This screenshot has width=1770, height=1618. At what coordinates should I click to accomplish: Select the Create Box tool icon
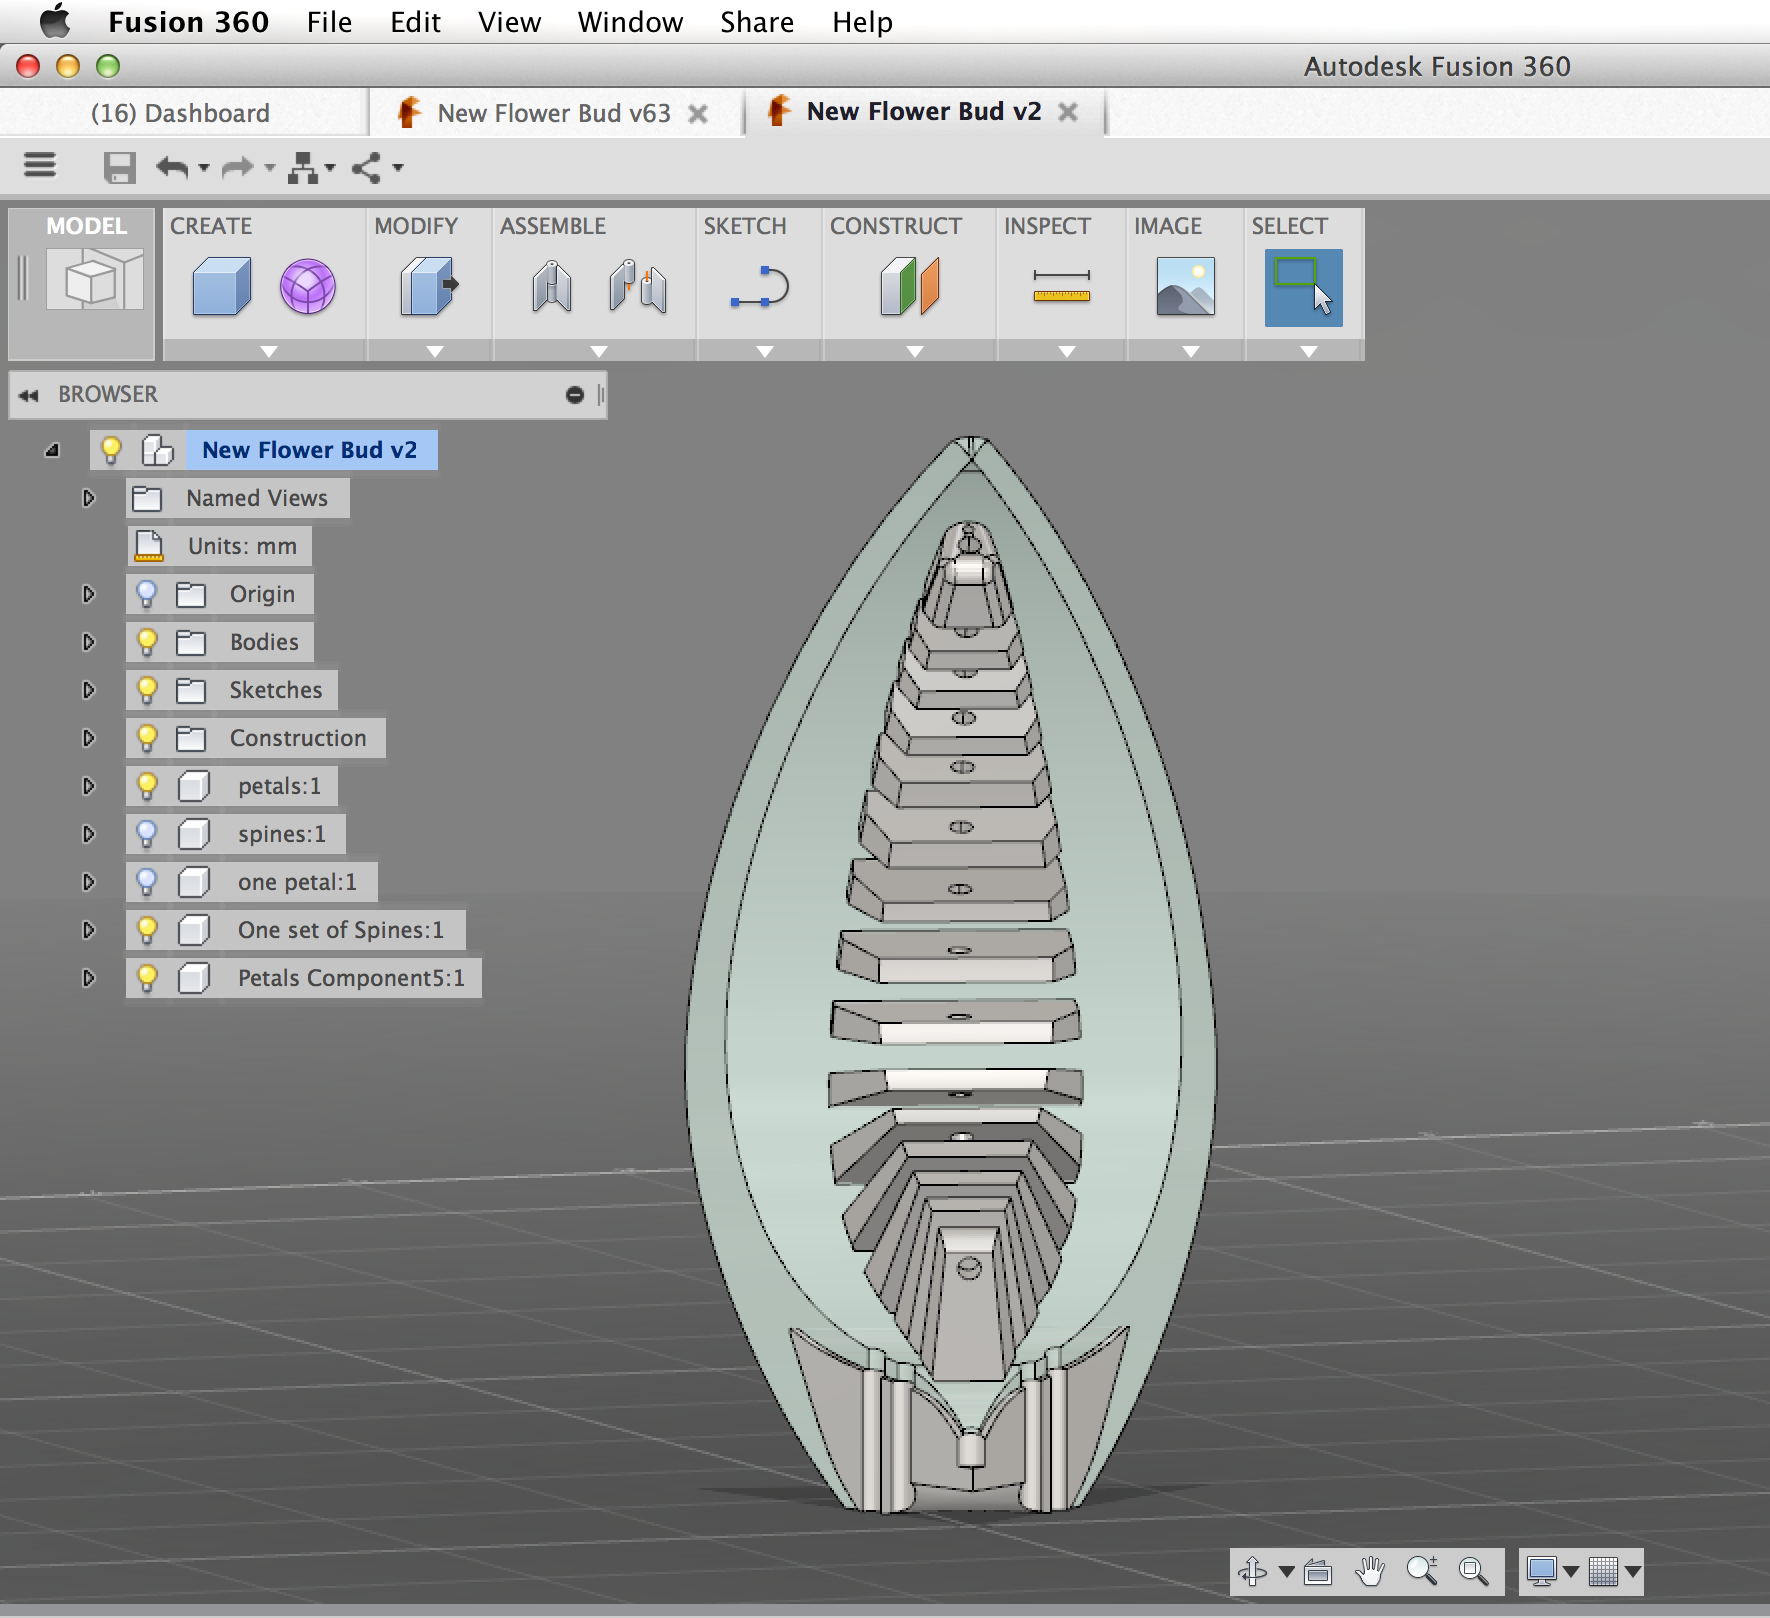click(221, 287)
